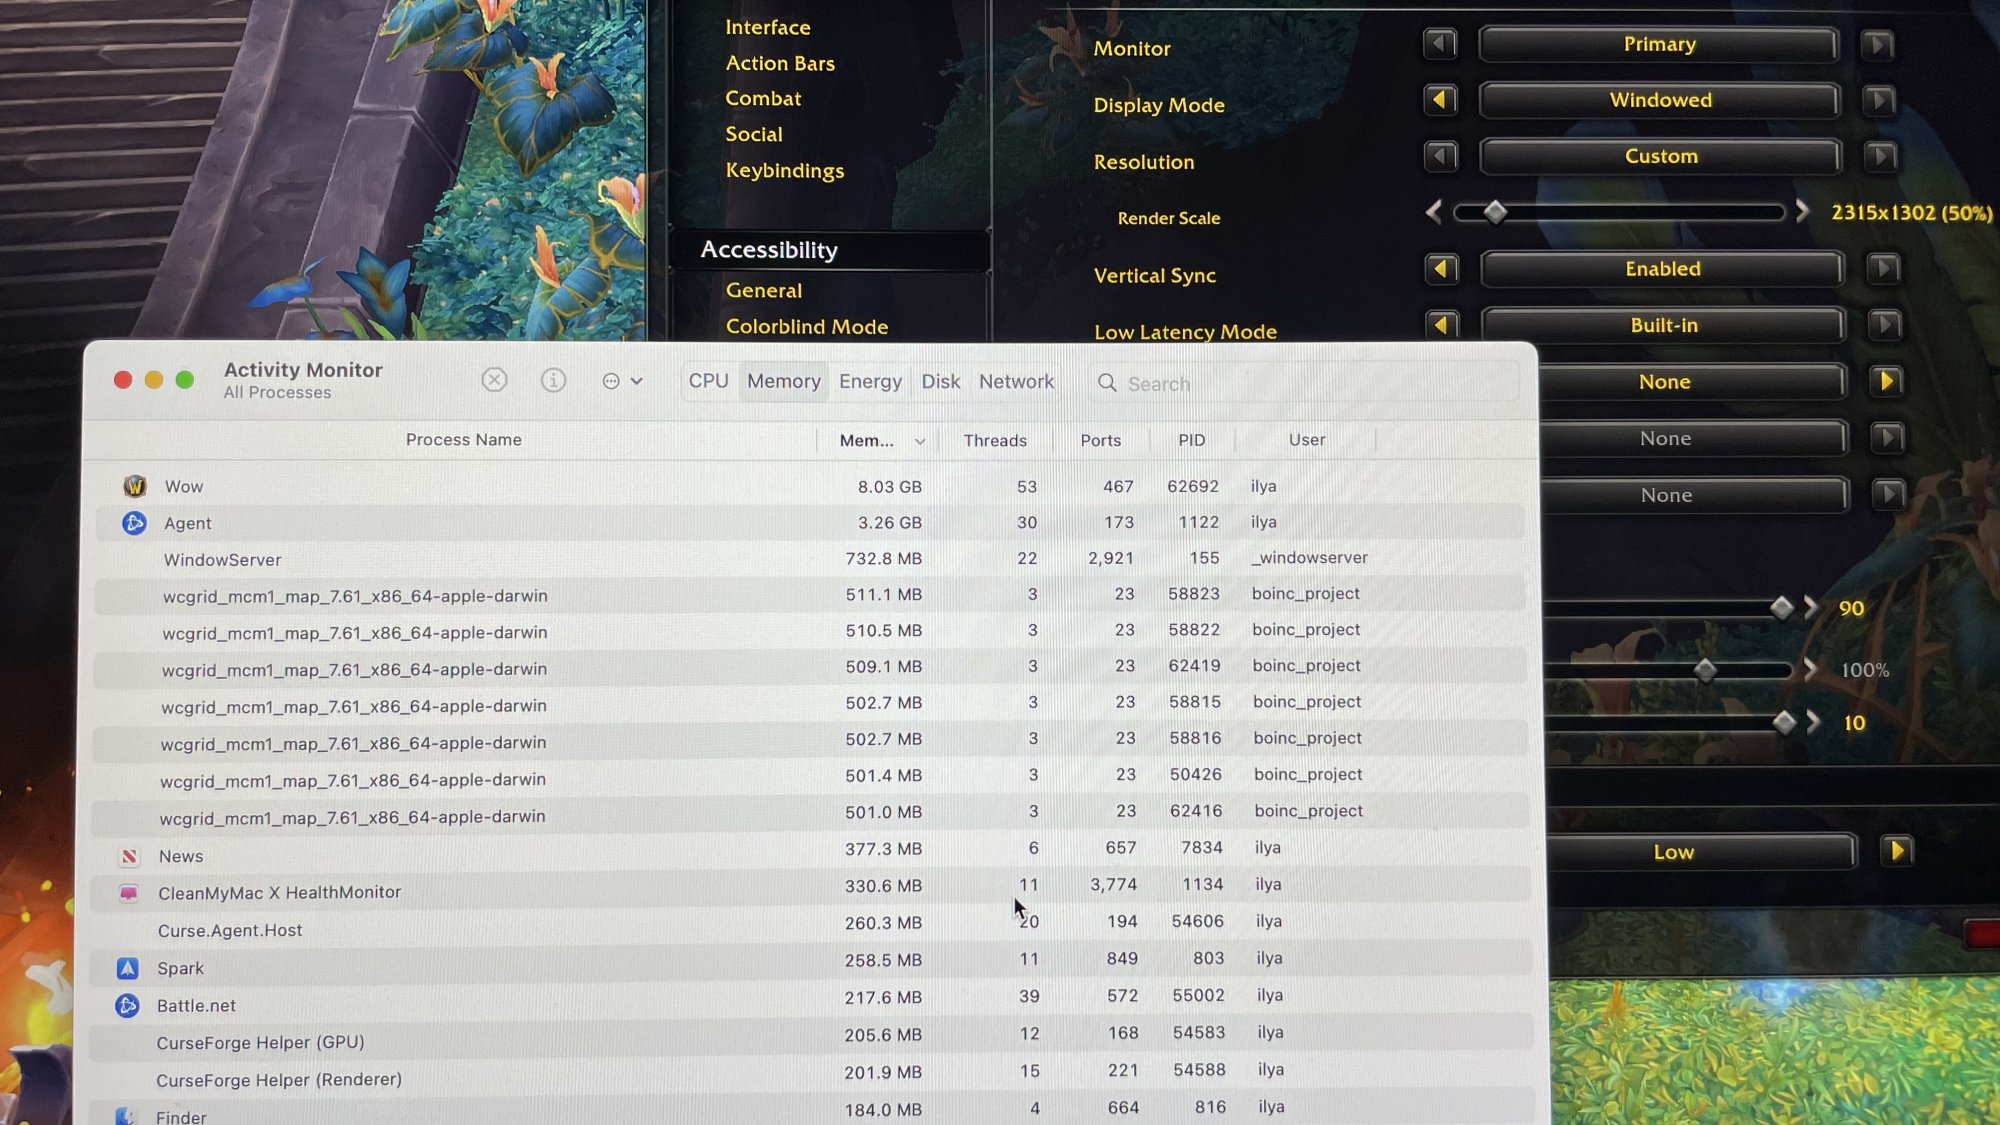Click the Render Scale slider handle
The image size is (2000, 1125).
pos(1495,212)
